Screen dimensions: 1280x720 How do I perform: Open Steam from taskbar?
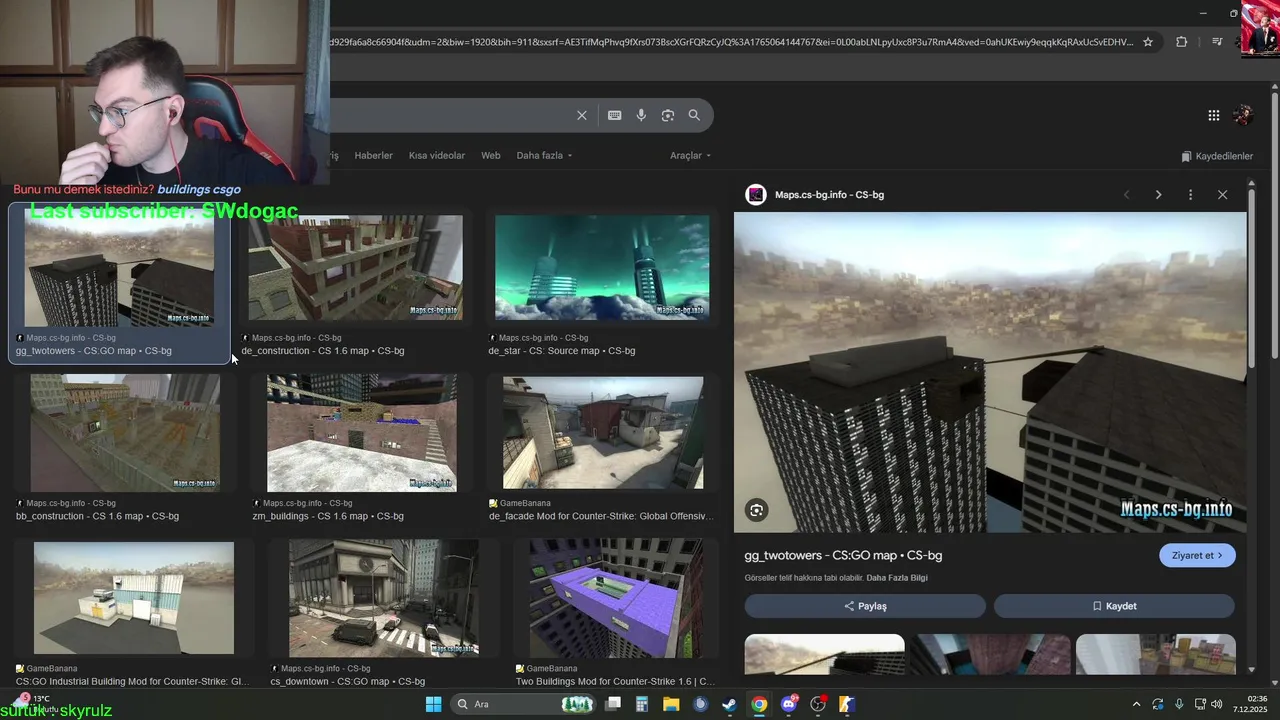[x=729, y=704]
